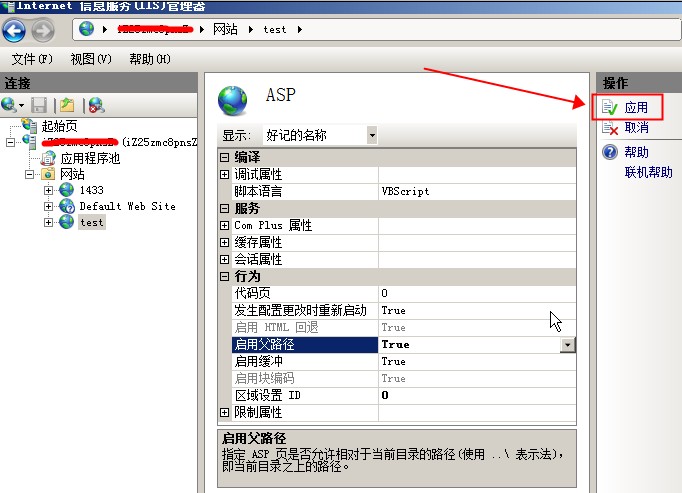Click the 应用程序池 application pools icon
This screenshot has height=493, width=682.
coord(49,158)
